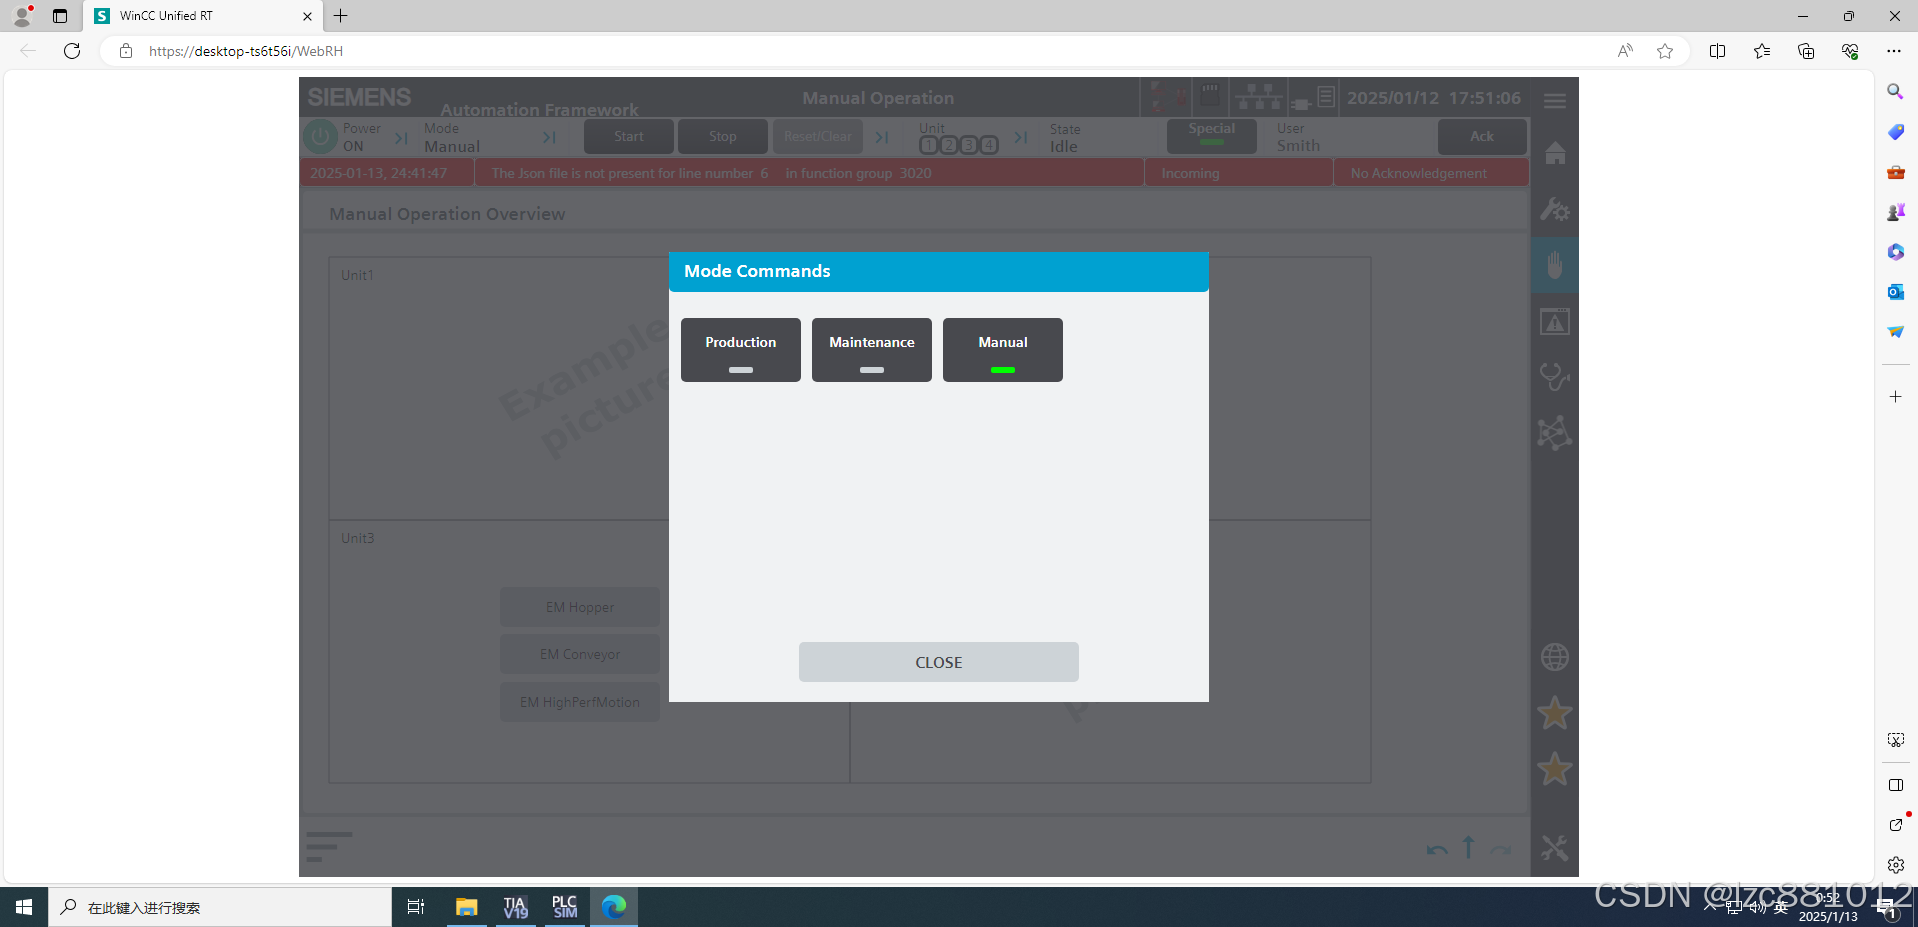Select the Production mode command
This screenshot has width=1918, height=927.
pos(740,349)
